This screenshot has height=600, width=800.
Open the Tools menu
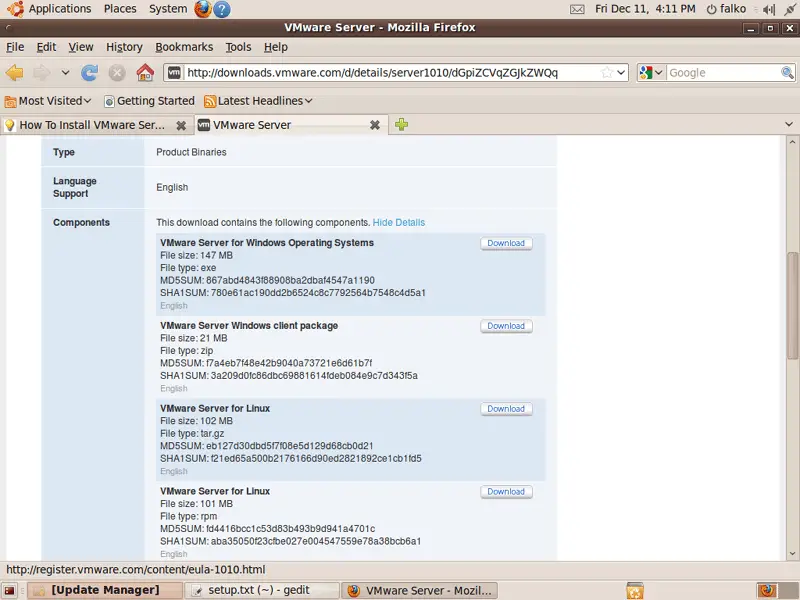[238, 47]
